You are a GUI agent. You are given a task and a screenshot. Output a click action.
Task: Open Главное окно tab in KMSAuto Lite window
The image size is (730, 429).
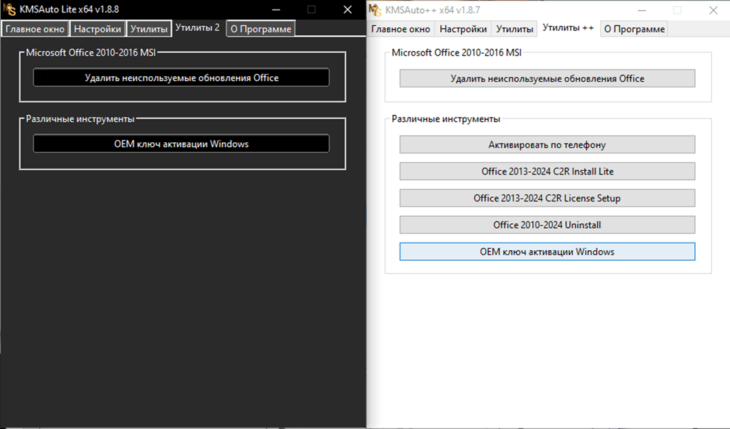(x=35, y=29)
